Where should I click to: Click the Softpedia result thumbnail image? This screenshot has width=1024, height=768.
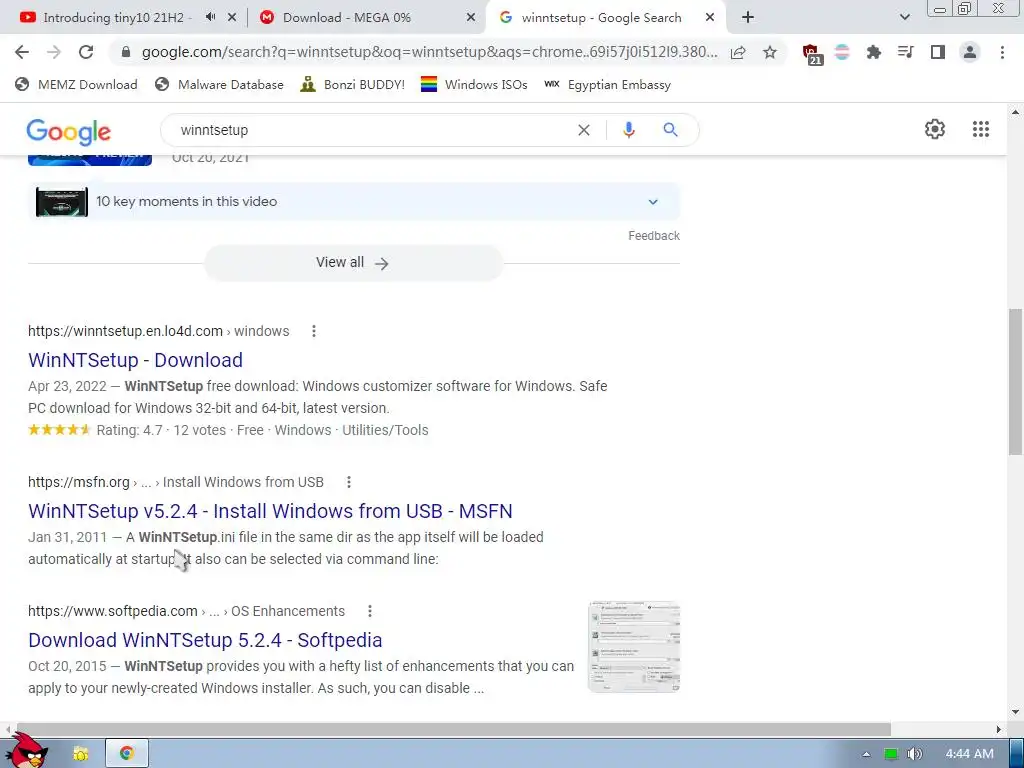point(634,647)
